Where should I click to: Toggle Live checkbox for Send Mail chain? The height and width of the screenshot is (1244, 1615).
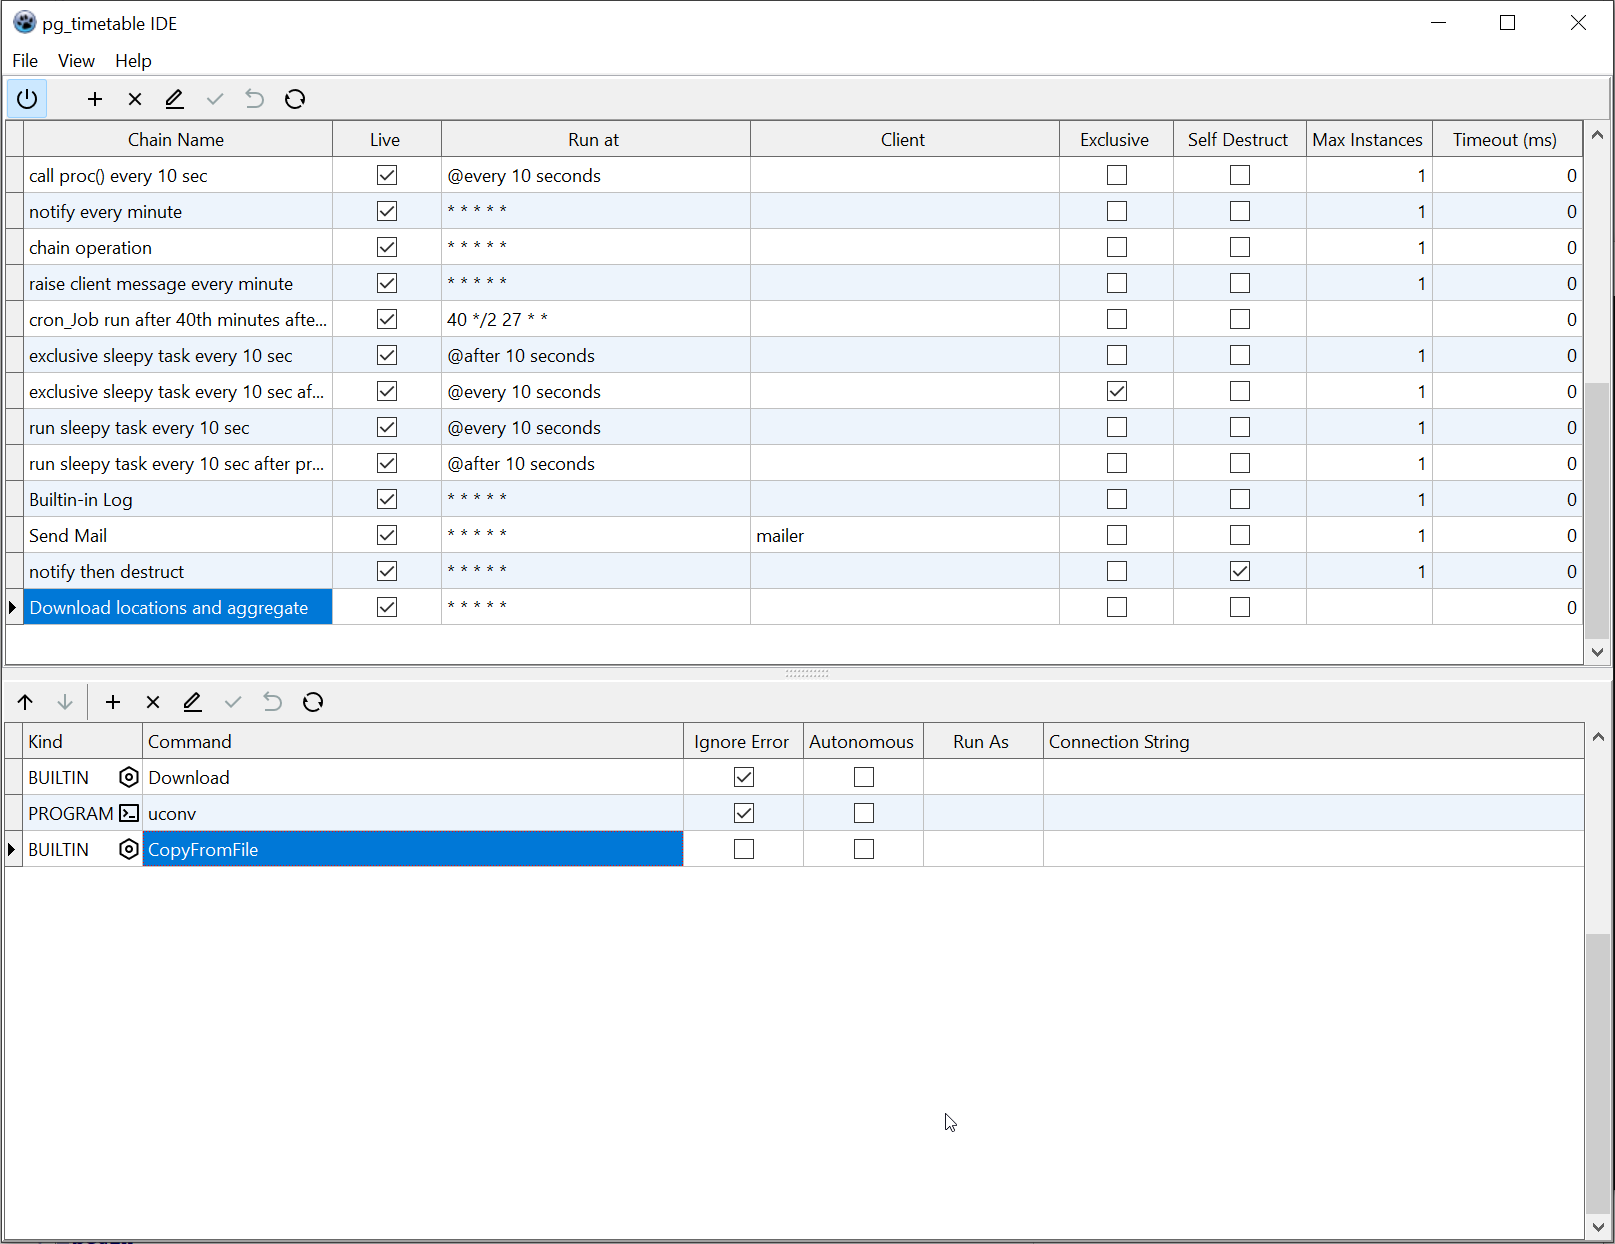[x=387, y=535]
